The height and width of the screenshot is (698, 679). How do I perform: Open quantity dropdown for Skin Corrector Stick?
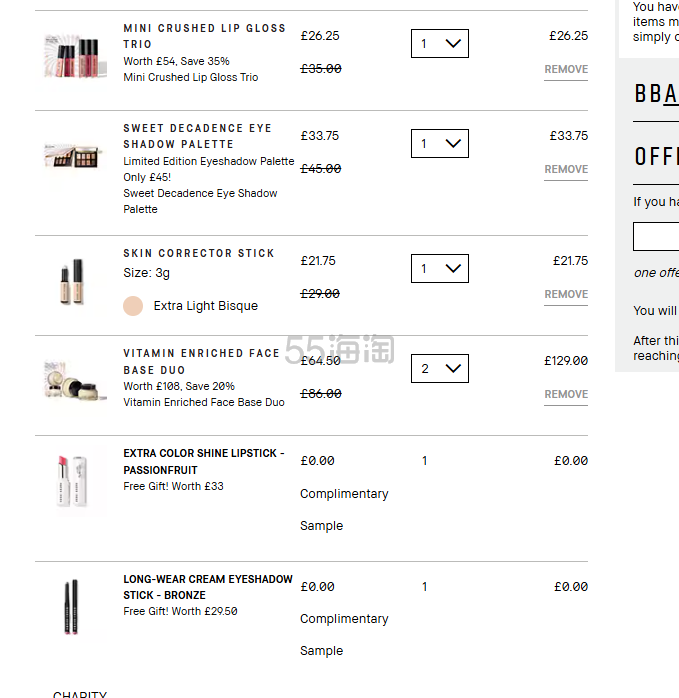point(439,269)
